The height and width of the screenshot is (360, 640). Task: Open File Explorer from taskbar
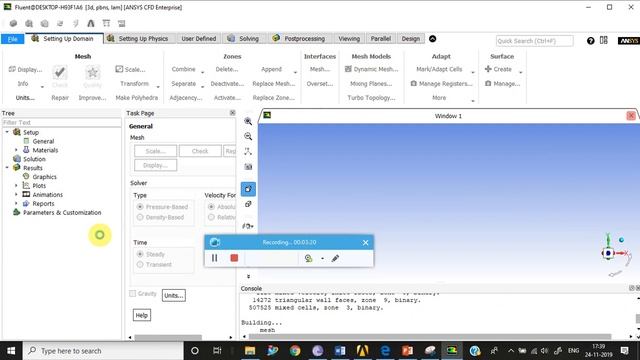point(250,351)
